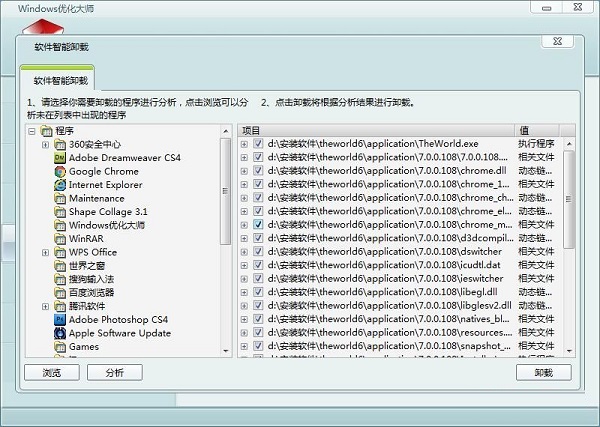600x427 pixels.
Task: Click the Shape Collage 3.1 folder icon
Action: (60, 212)
